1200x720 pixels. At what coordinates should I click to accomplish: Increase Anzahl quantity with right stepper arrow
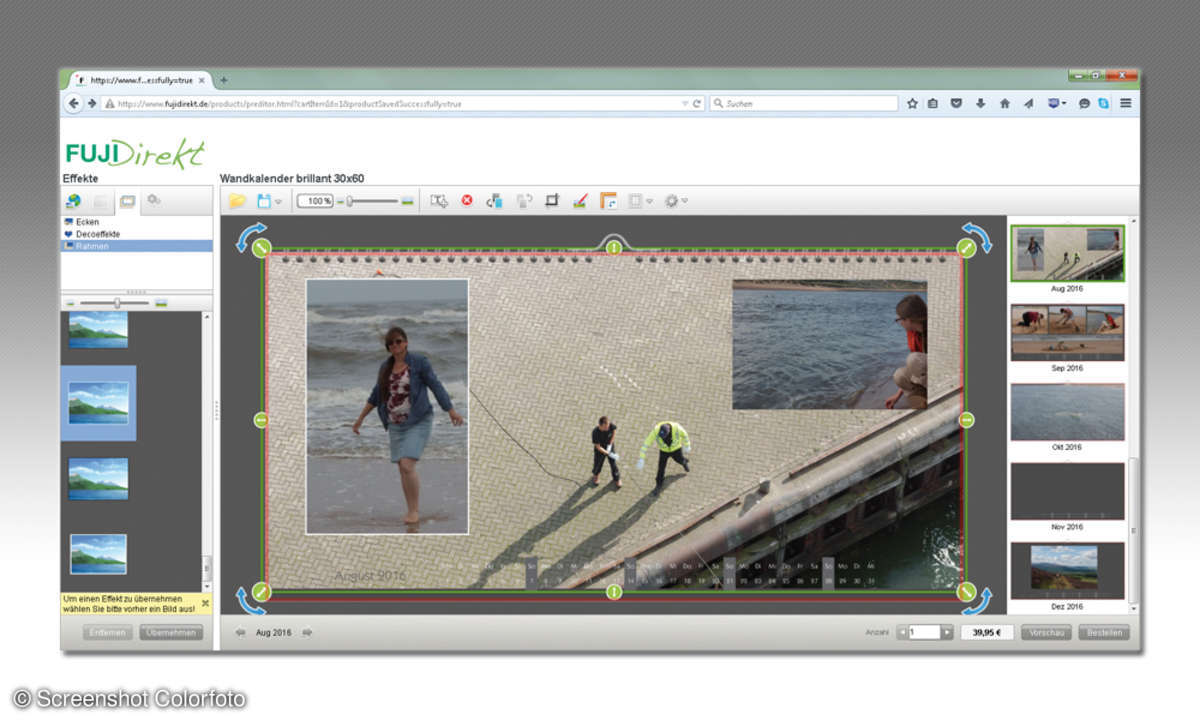(948, 632)
